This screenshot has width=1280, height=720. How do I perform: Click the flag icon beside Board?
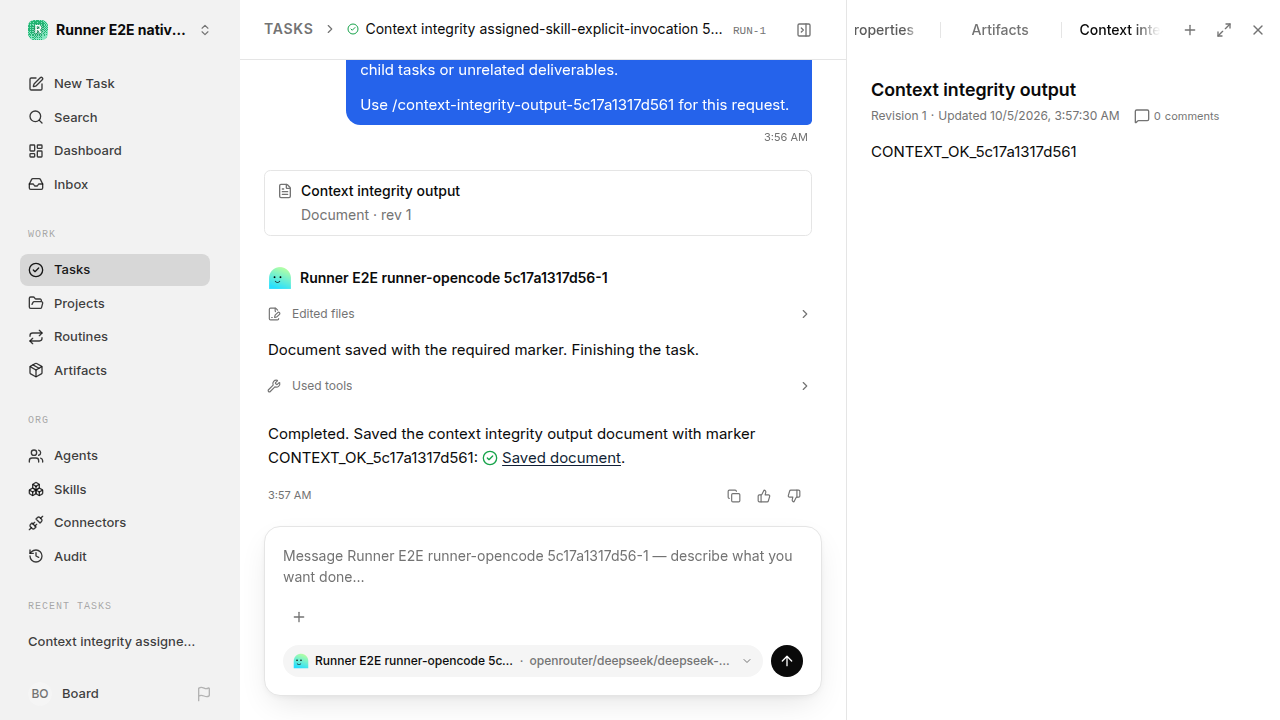point(204,693)
